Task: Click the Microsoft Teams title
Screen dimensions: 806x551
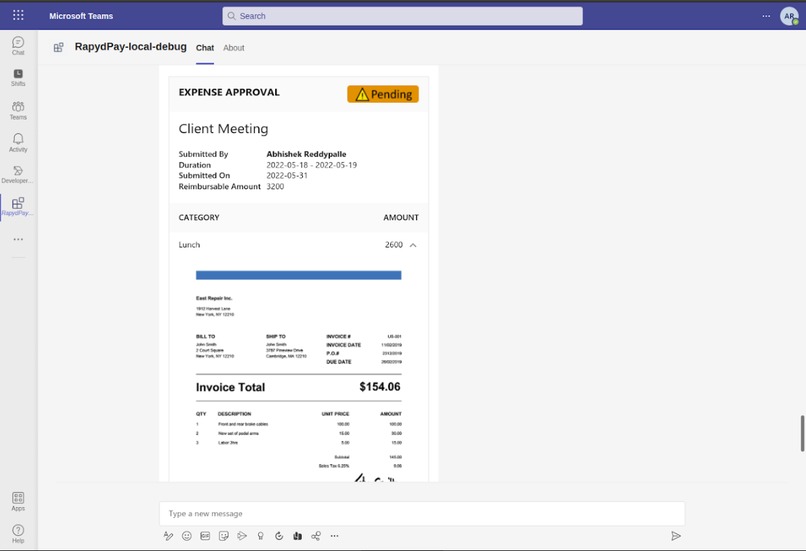Action: 81,16
